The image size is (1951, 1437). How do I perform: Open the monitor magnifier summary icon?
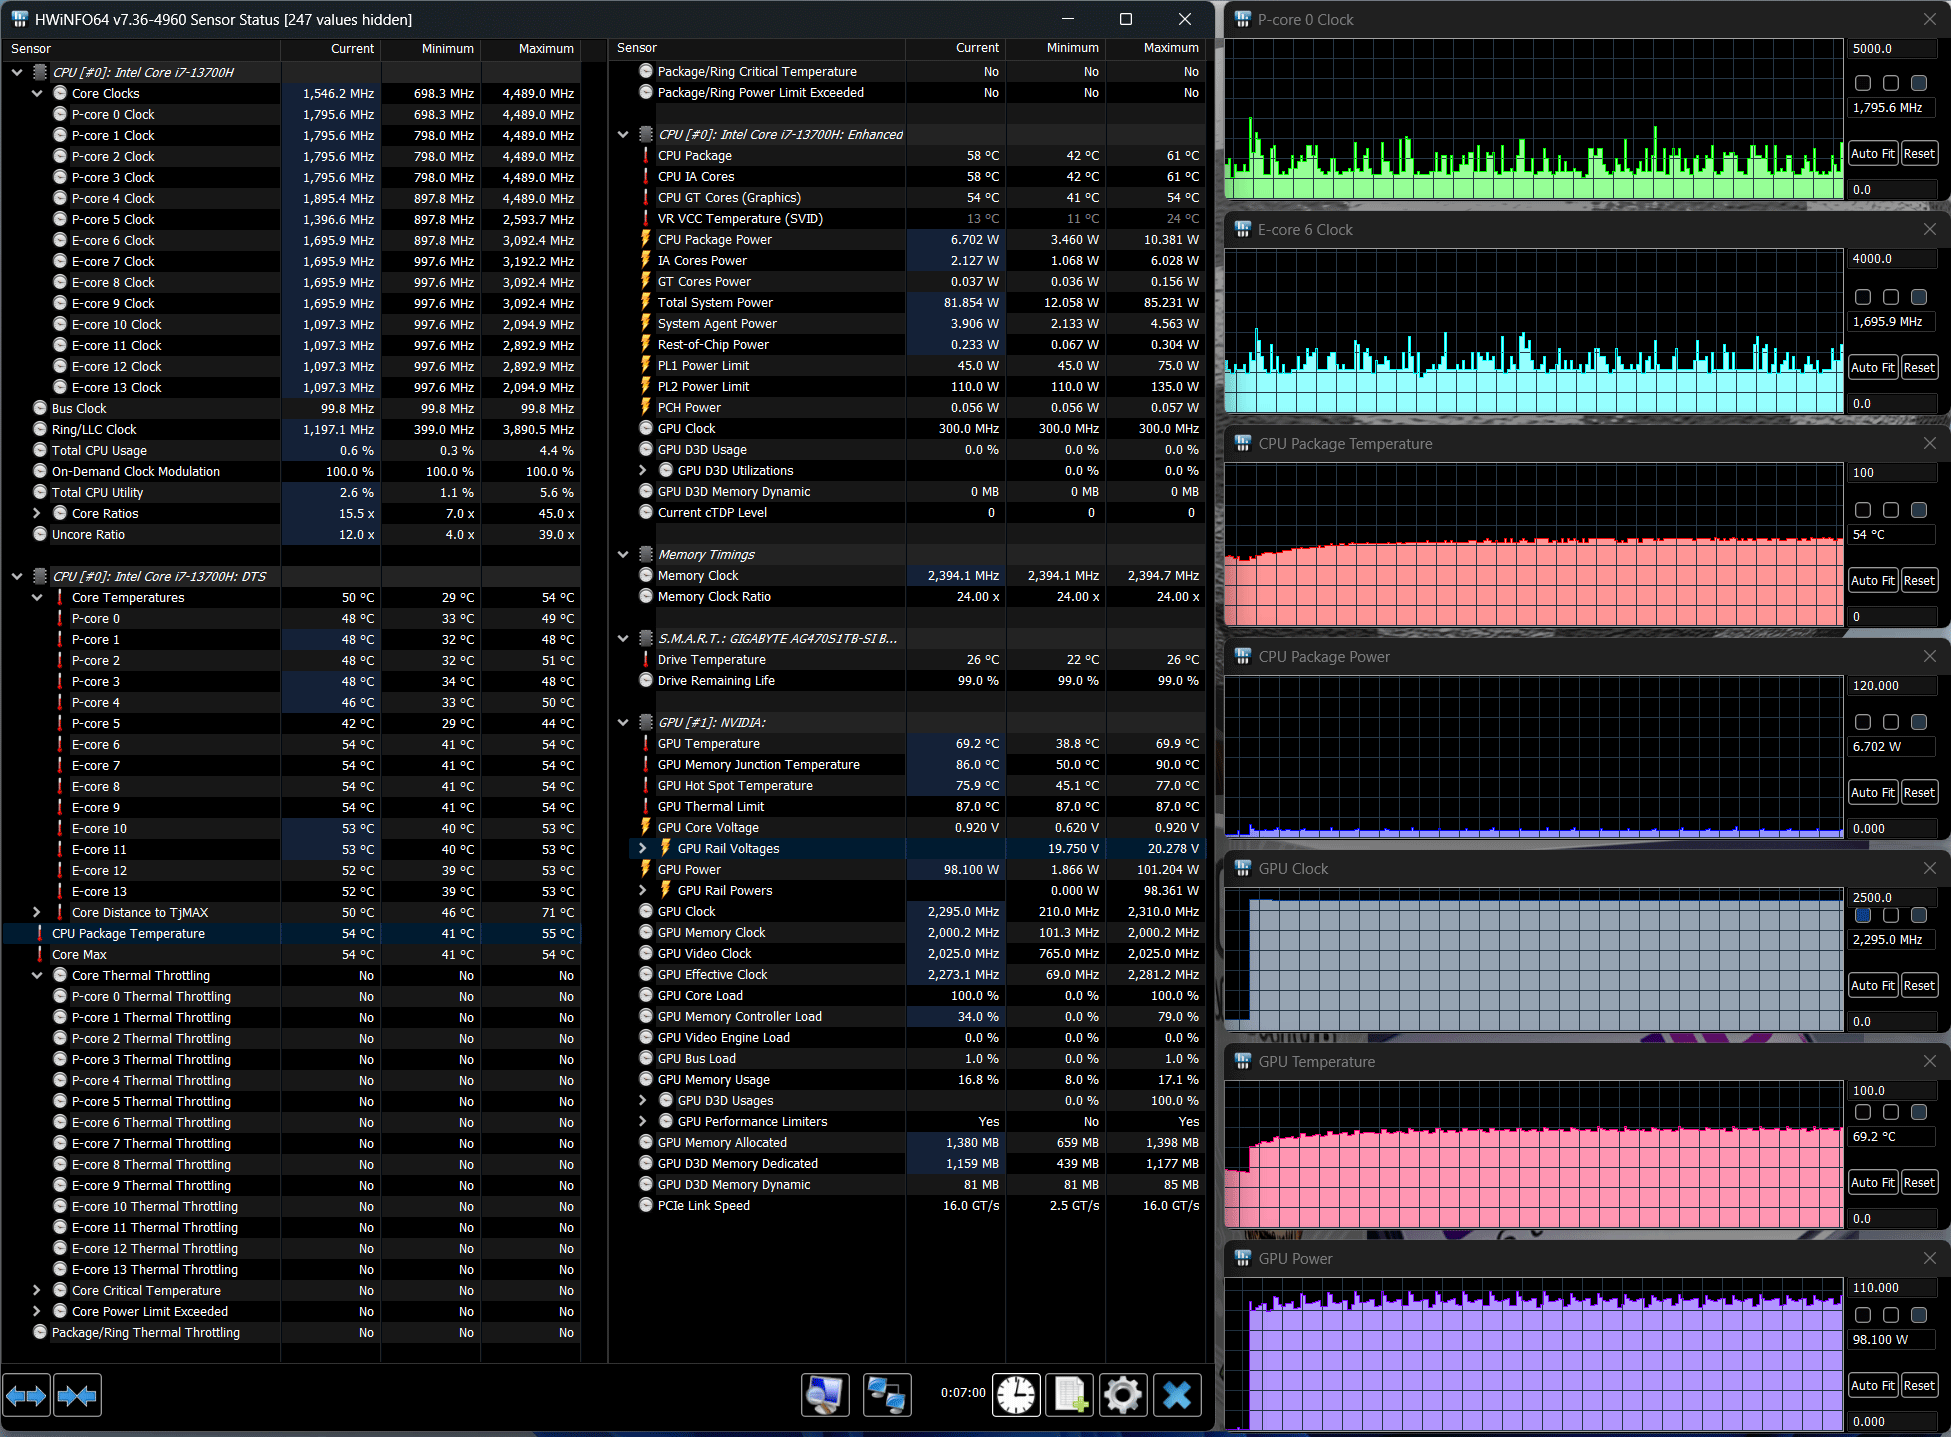(825, 1395)
